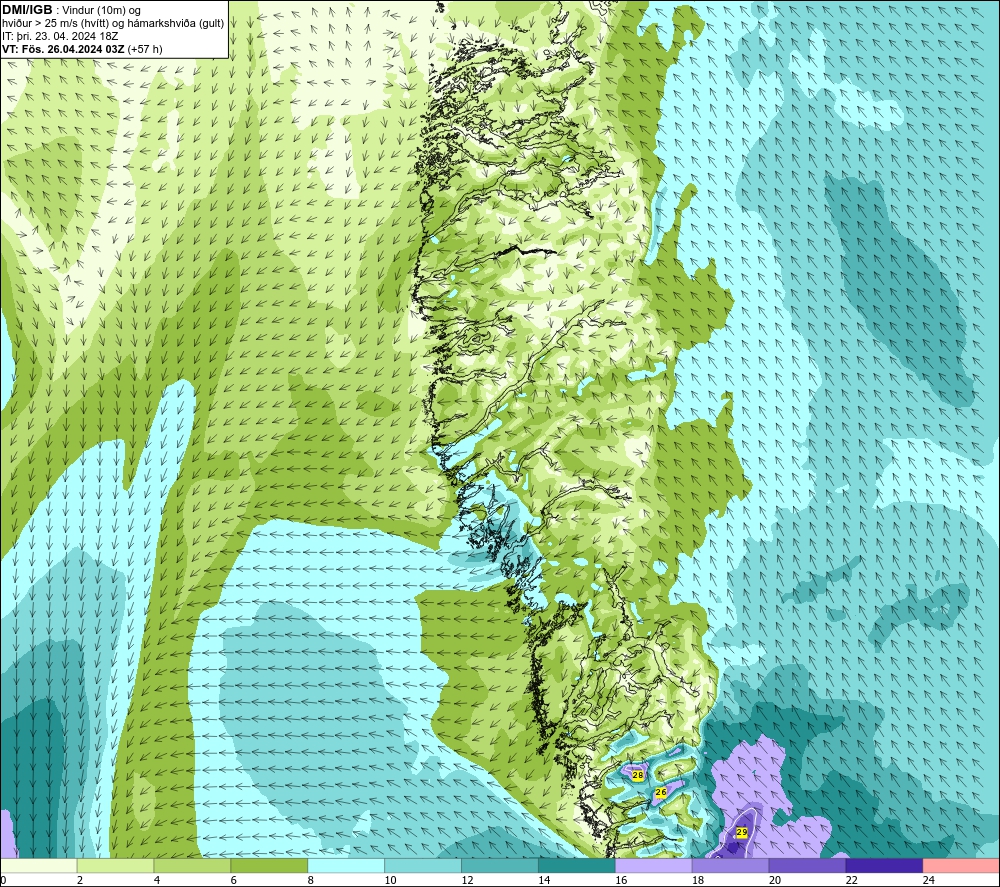Pick the 20–22 m/s violet swatch
Image resolution: width=1000 pixels, height=887 pixels.
807,866
